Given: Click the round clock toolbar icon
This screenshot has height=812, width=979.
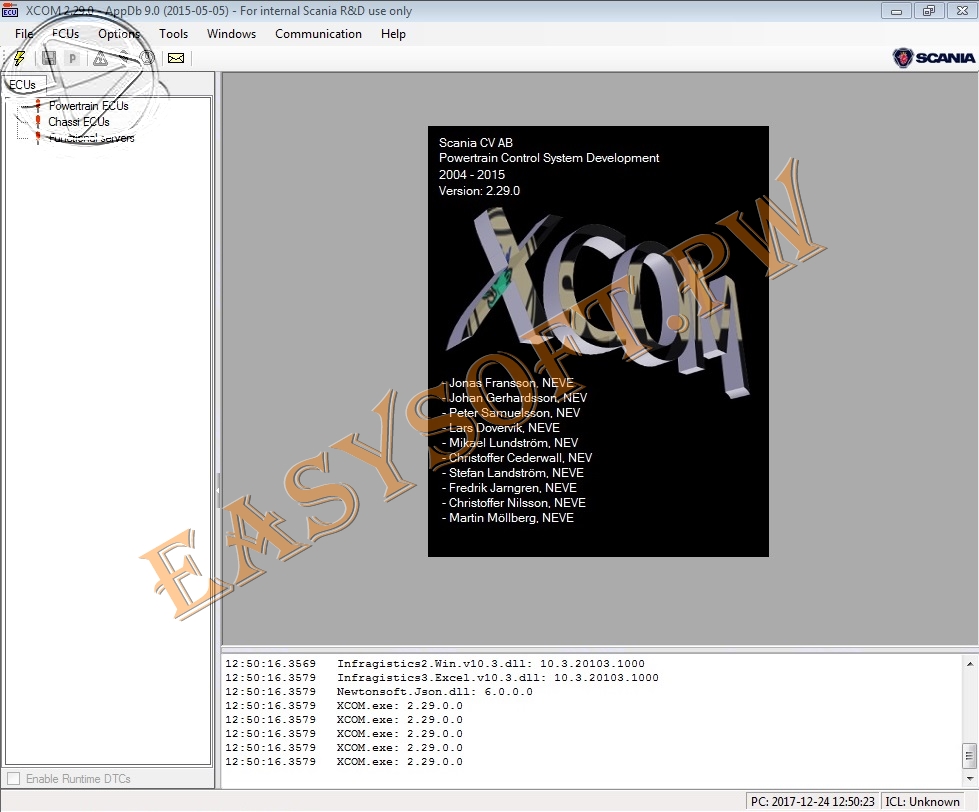Looking at the screenshot, I should 147,59.
